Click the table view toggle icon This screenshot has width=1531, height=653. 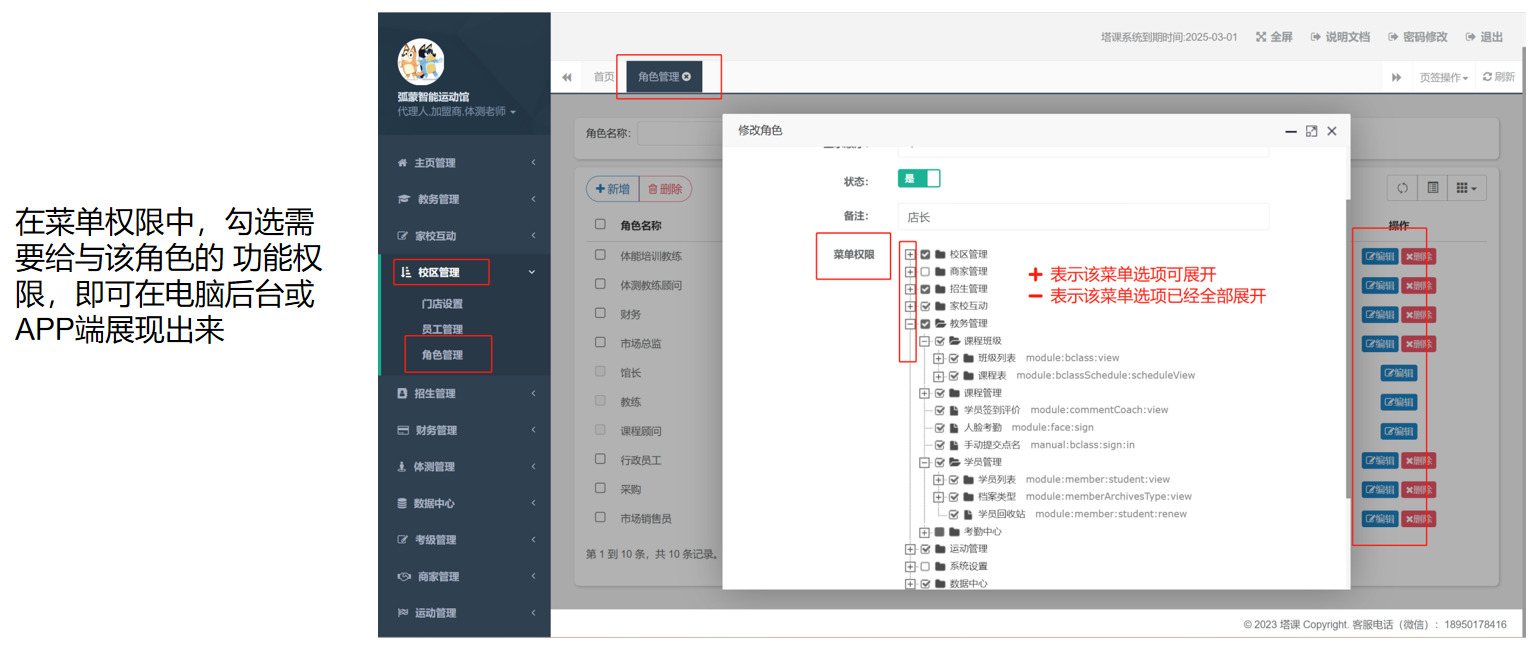click(1433, 188)
